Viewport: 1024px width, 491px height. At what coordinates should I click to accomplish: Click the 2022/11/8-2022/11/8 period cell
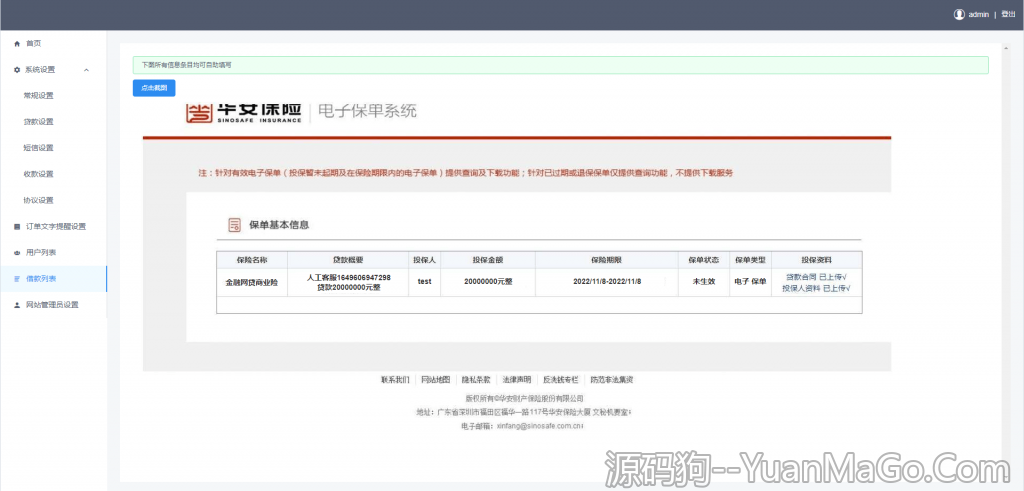pyautogui.click(x=607, y=282)
